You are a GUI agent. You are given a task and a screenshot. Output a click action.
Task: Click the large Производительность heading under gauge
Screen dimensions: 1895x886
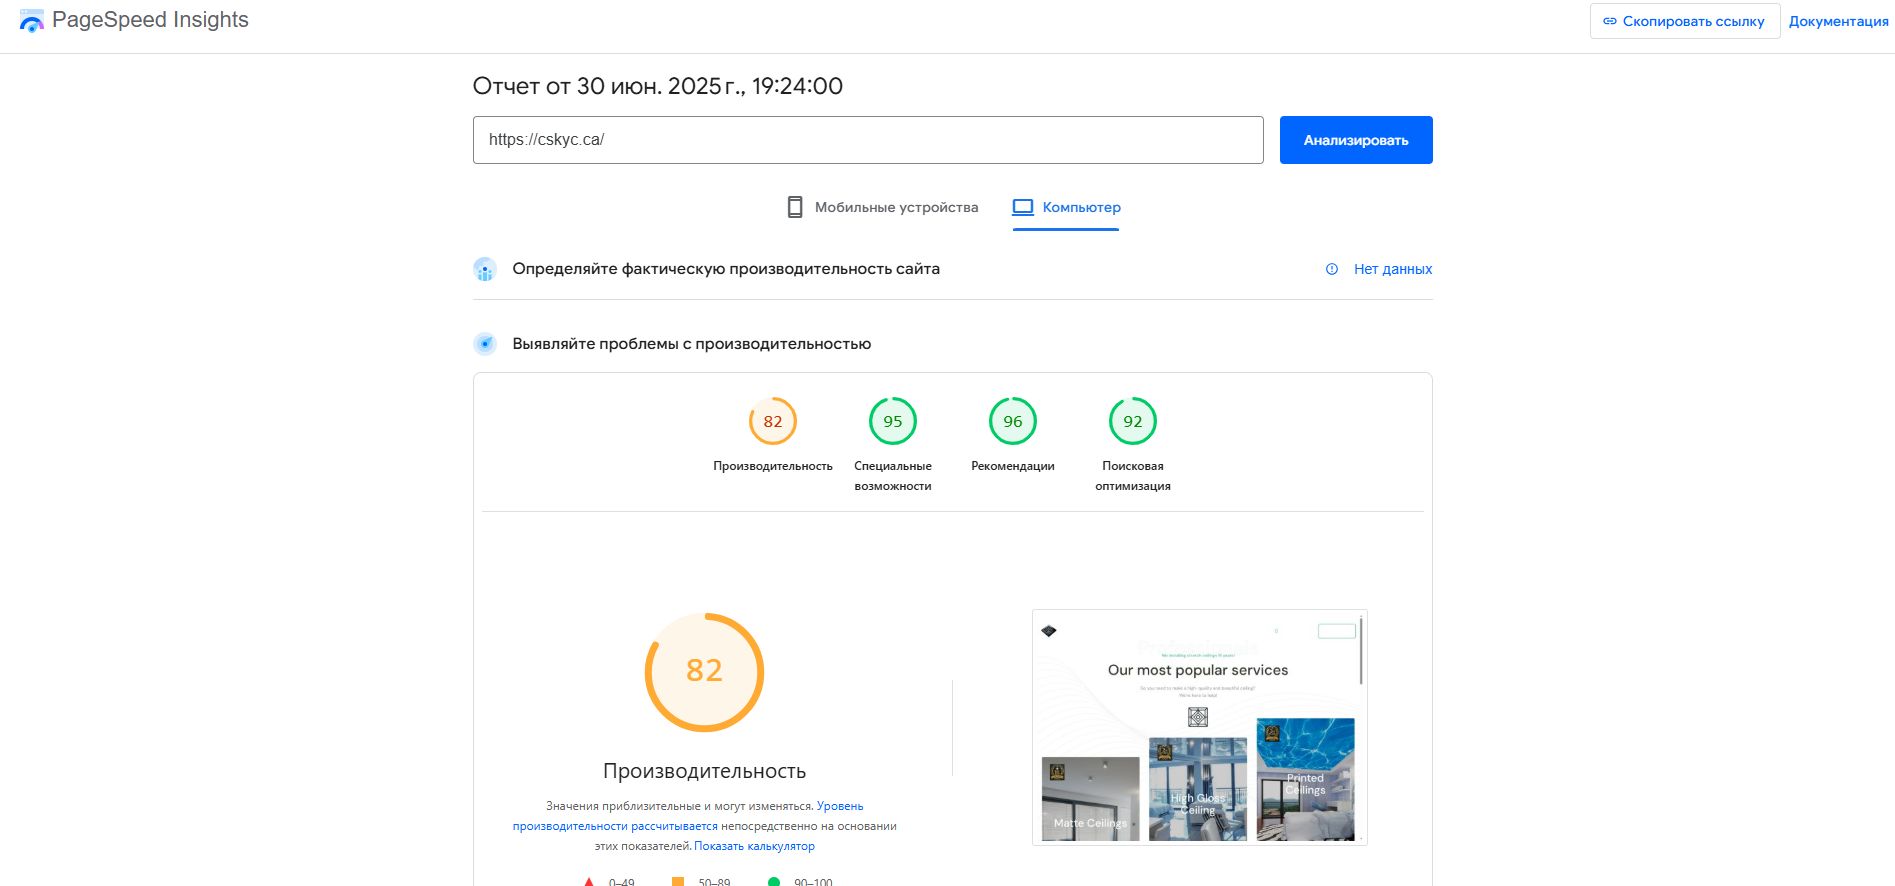(x=704, y=771)
